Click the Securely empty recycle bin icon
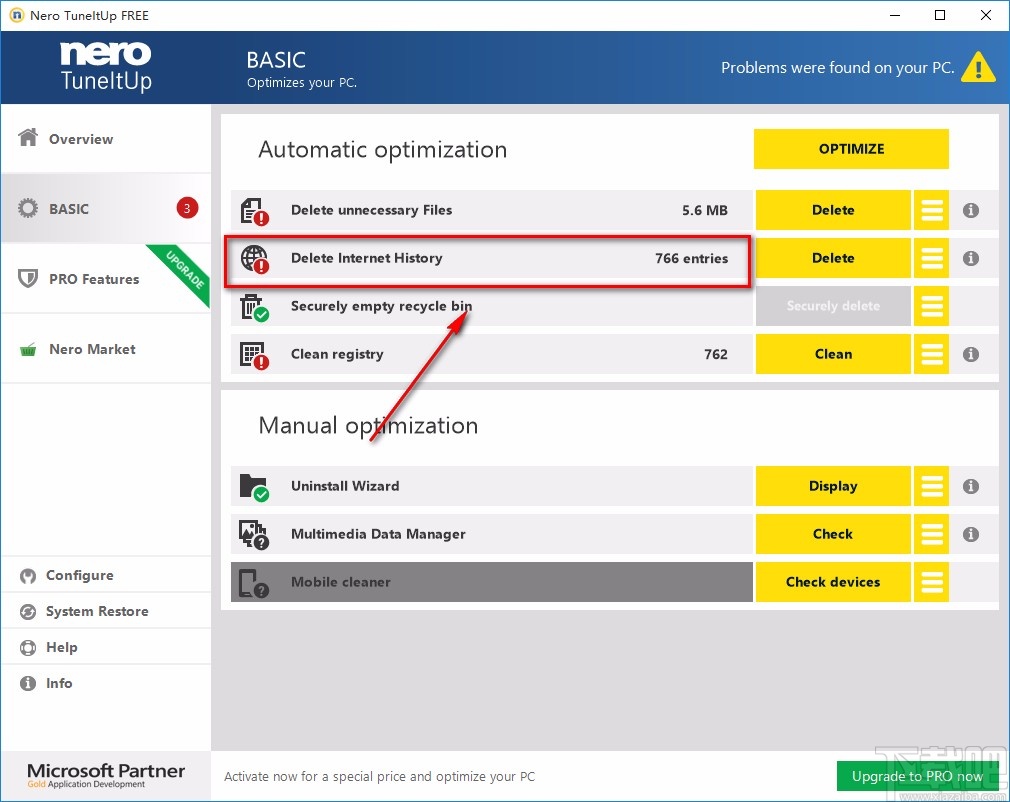Viewport: 1010px width, 802px height. click(x=254, y=307)
